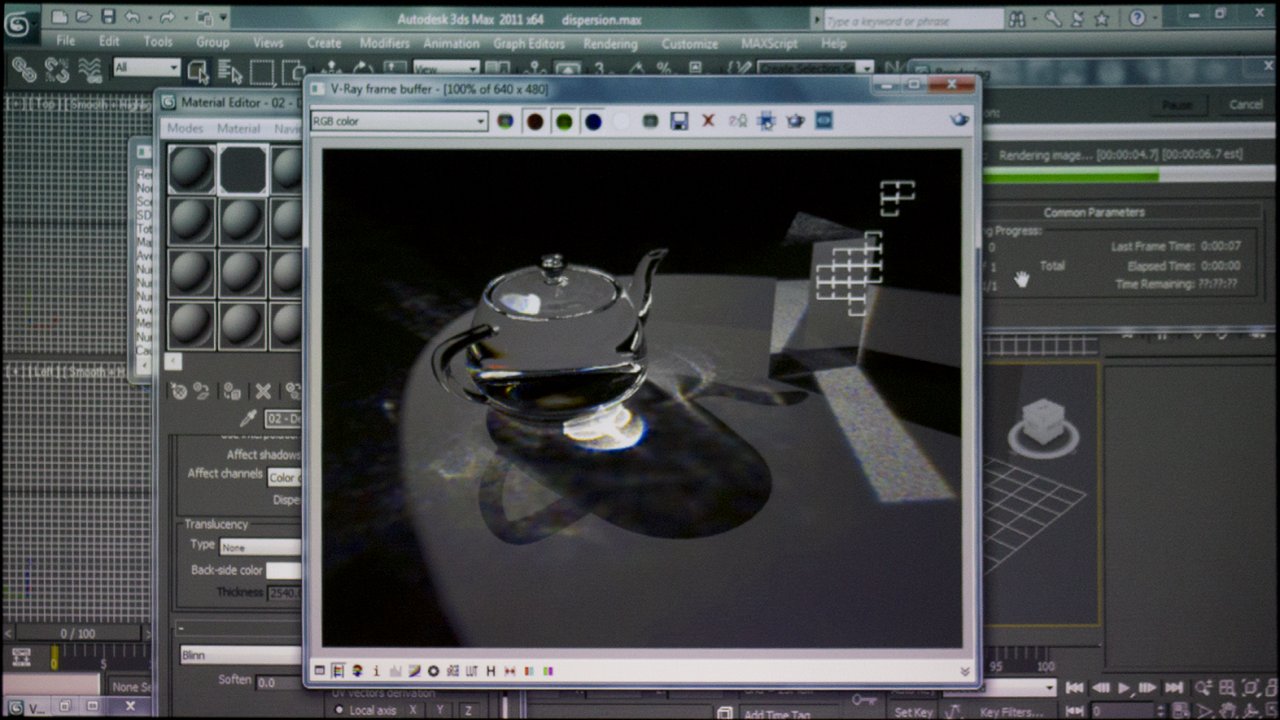Click Key Filters button
The height and width of the screenshot is (720, 1280).
pos(1011,712)
